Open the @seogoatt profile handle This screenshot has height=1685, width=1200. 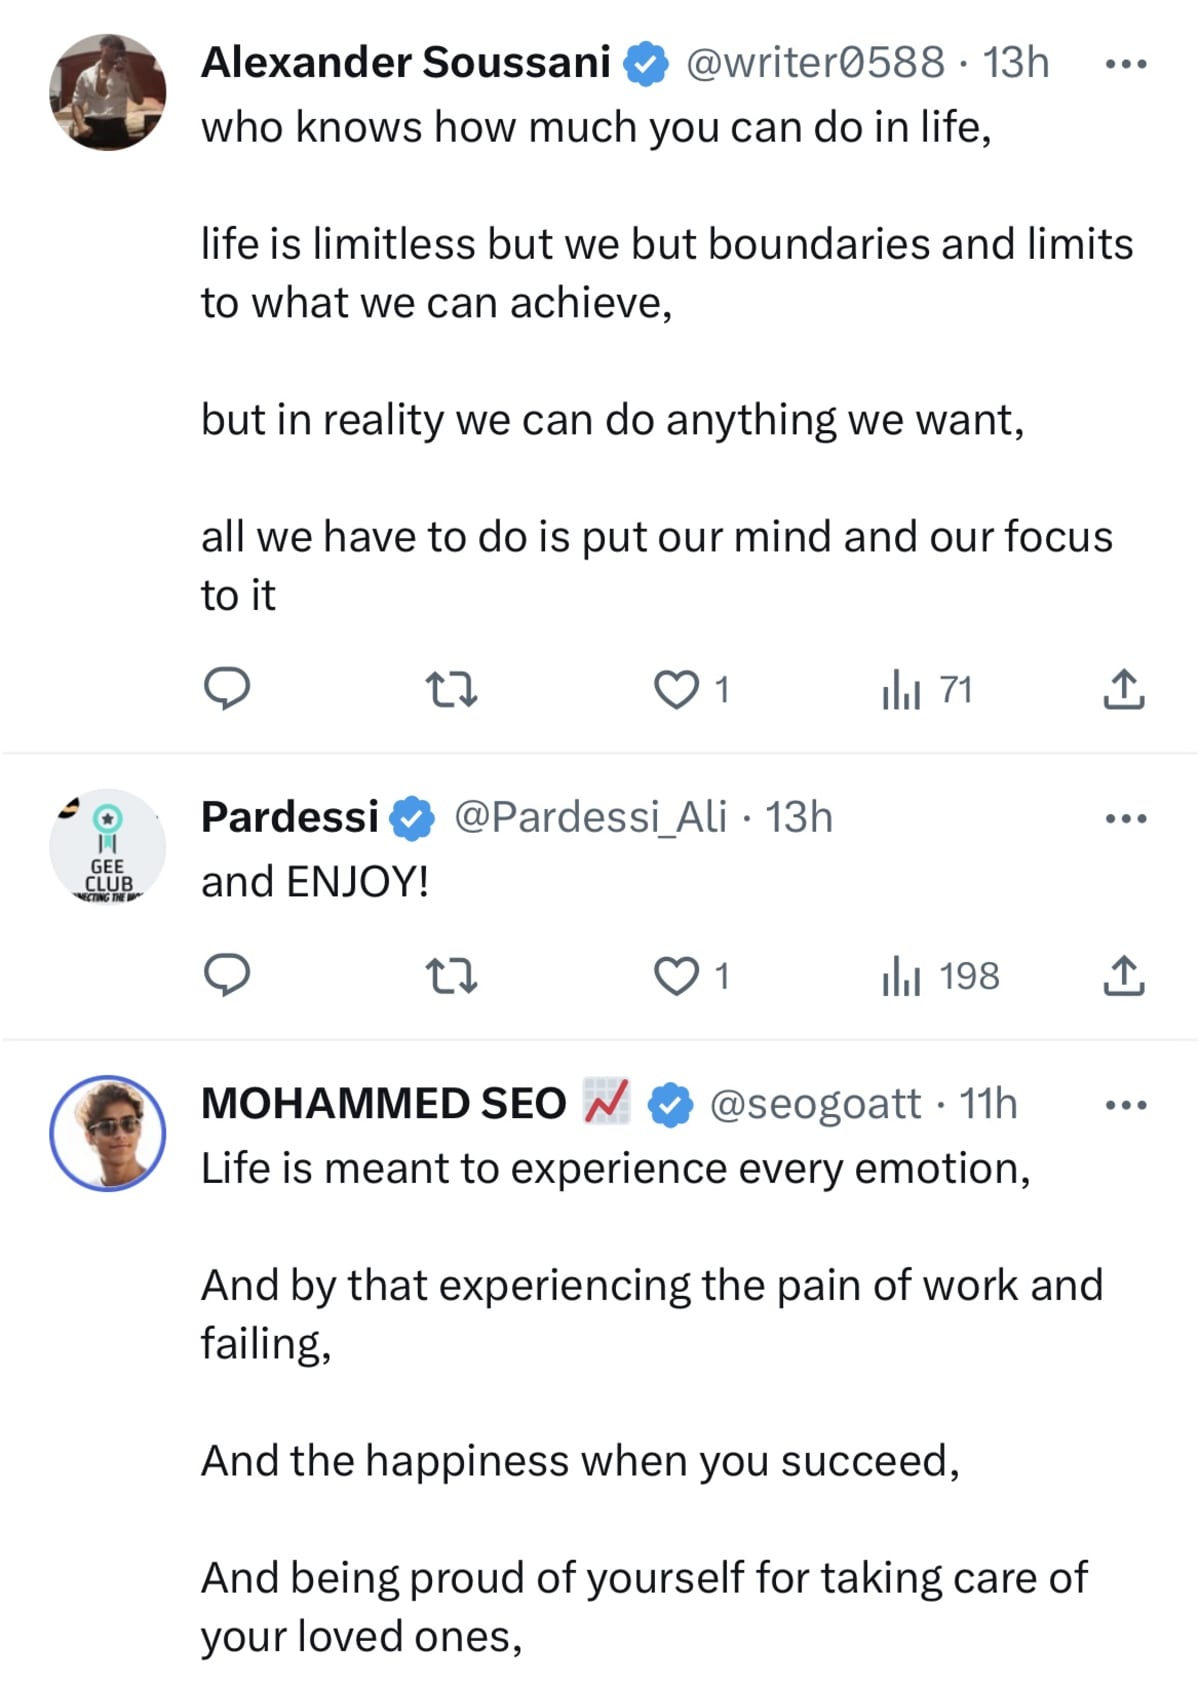(x=814, y=1104)
